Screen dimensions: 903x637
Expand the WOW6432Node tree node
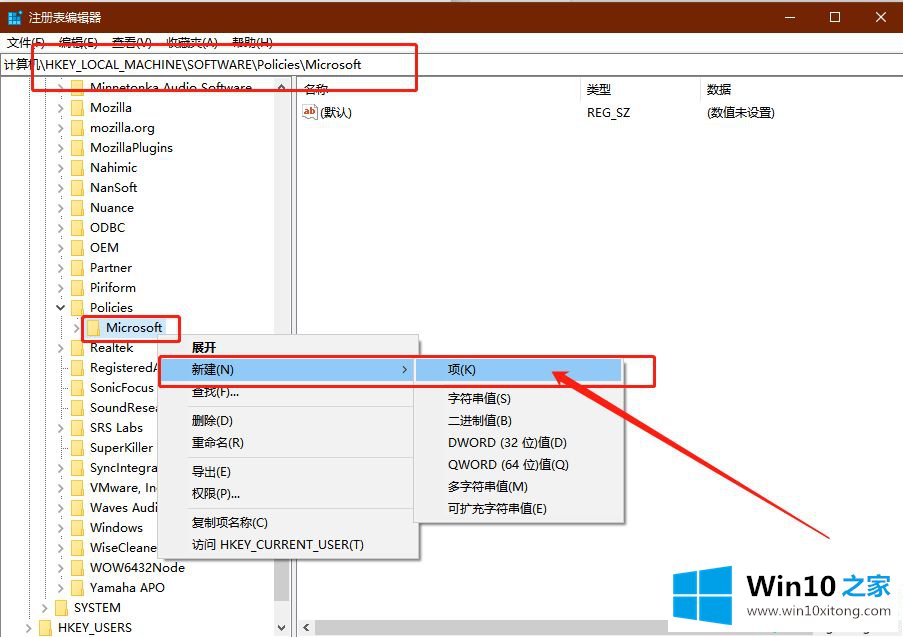click(x=60, y=568)
